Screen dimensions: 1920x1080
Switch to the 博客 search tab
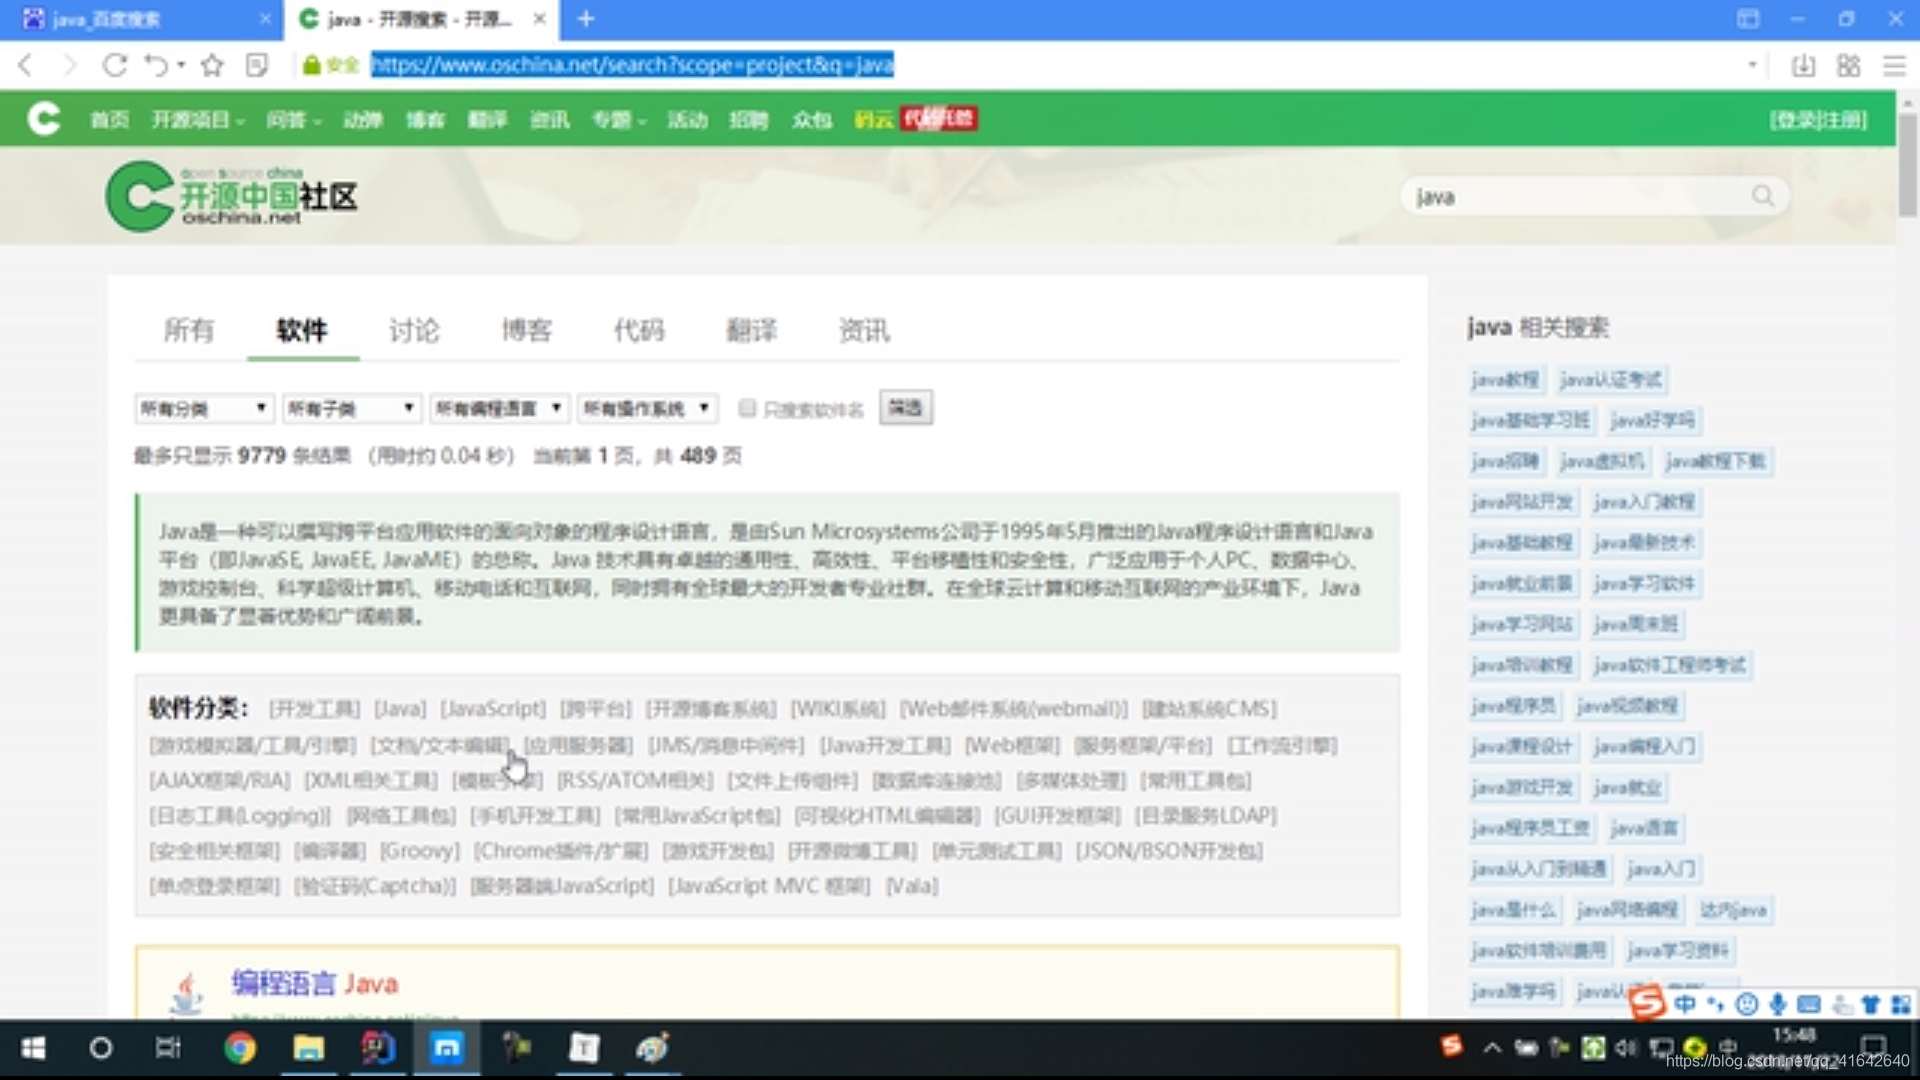click(x=527, y=330)
